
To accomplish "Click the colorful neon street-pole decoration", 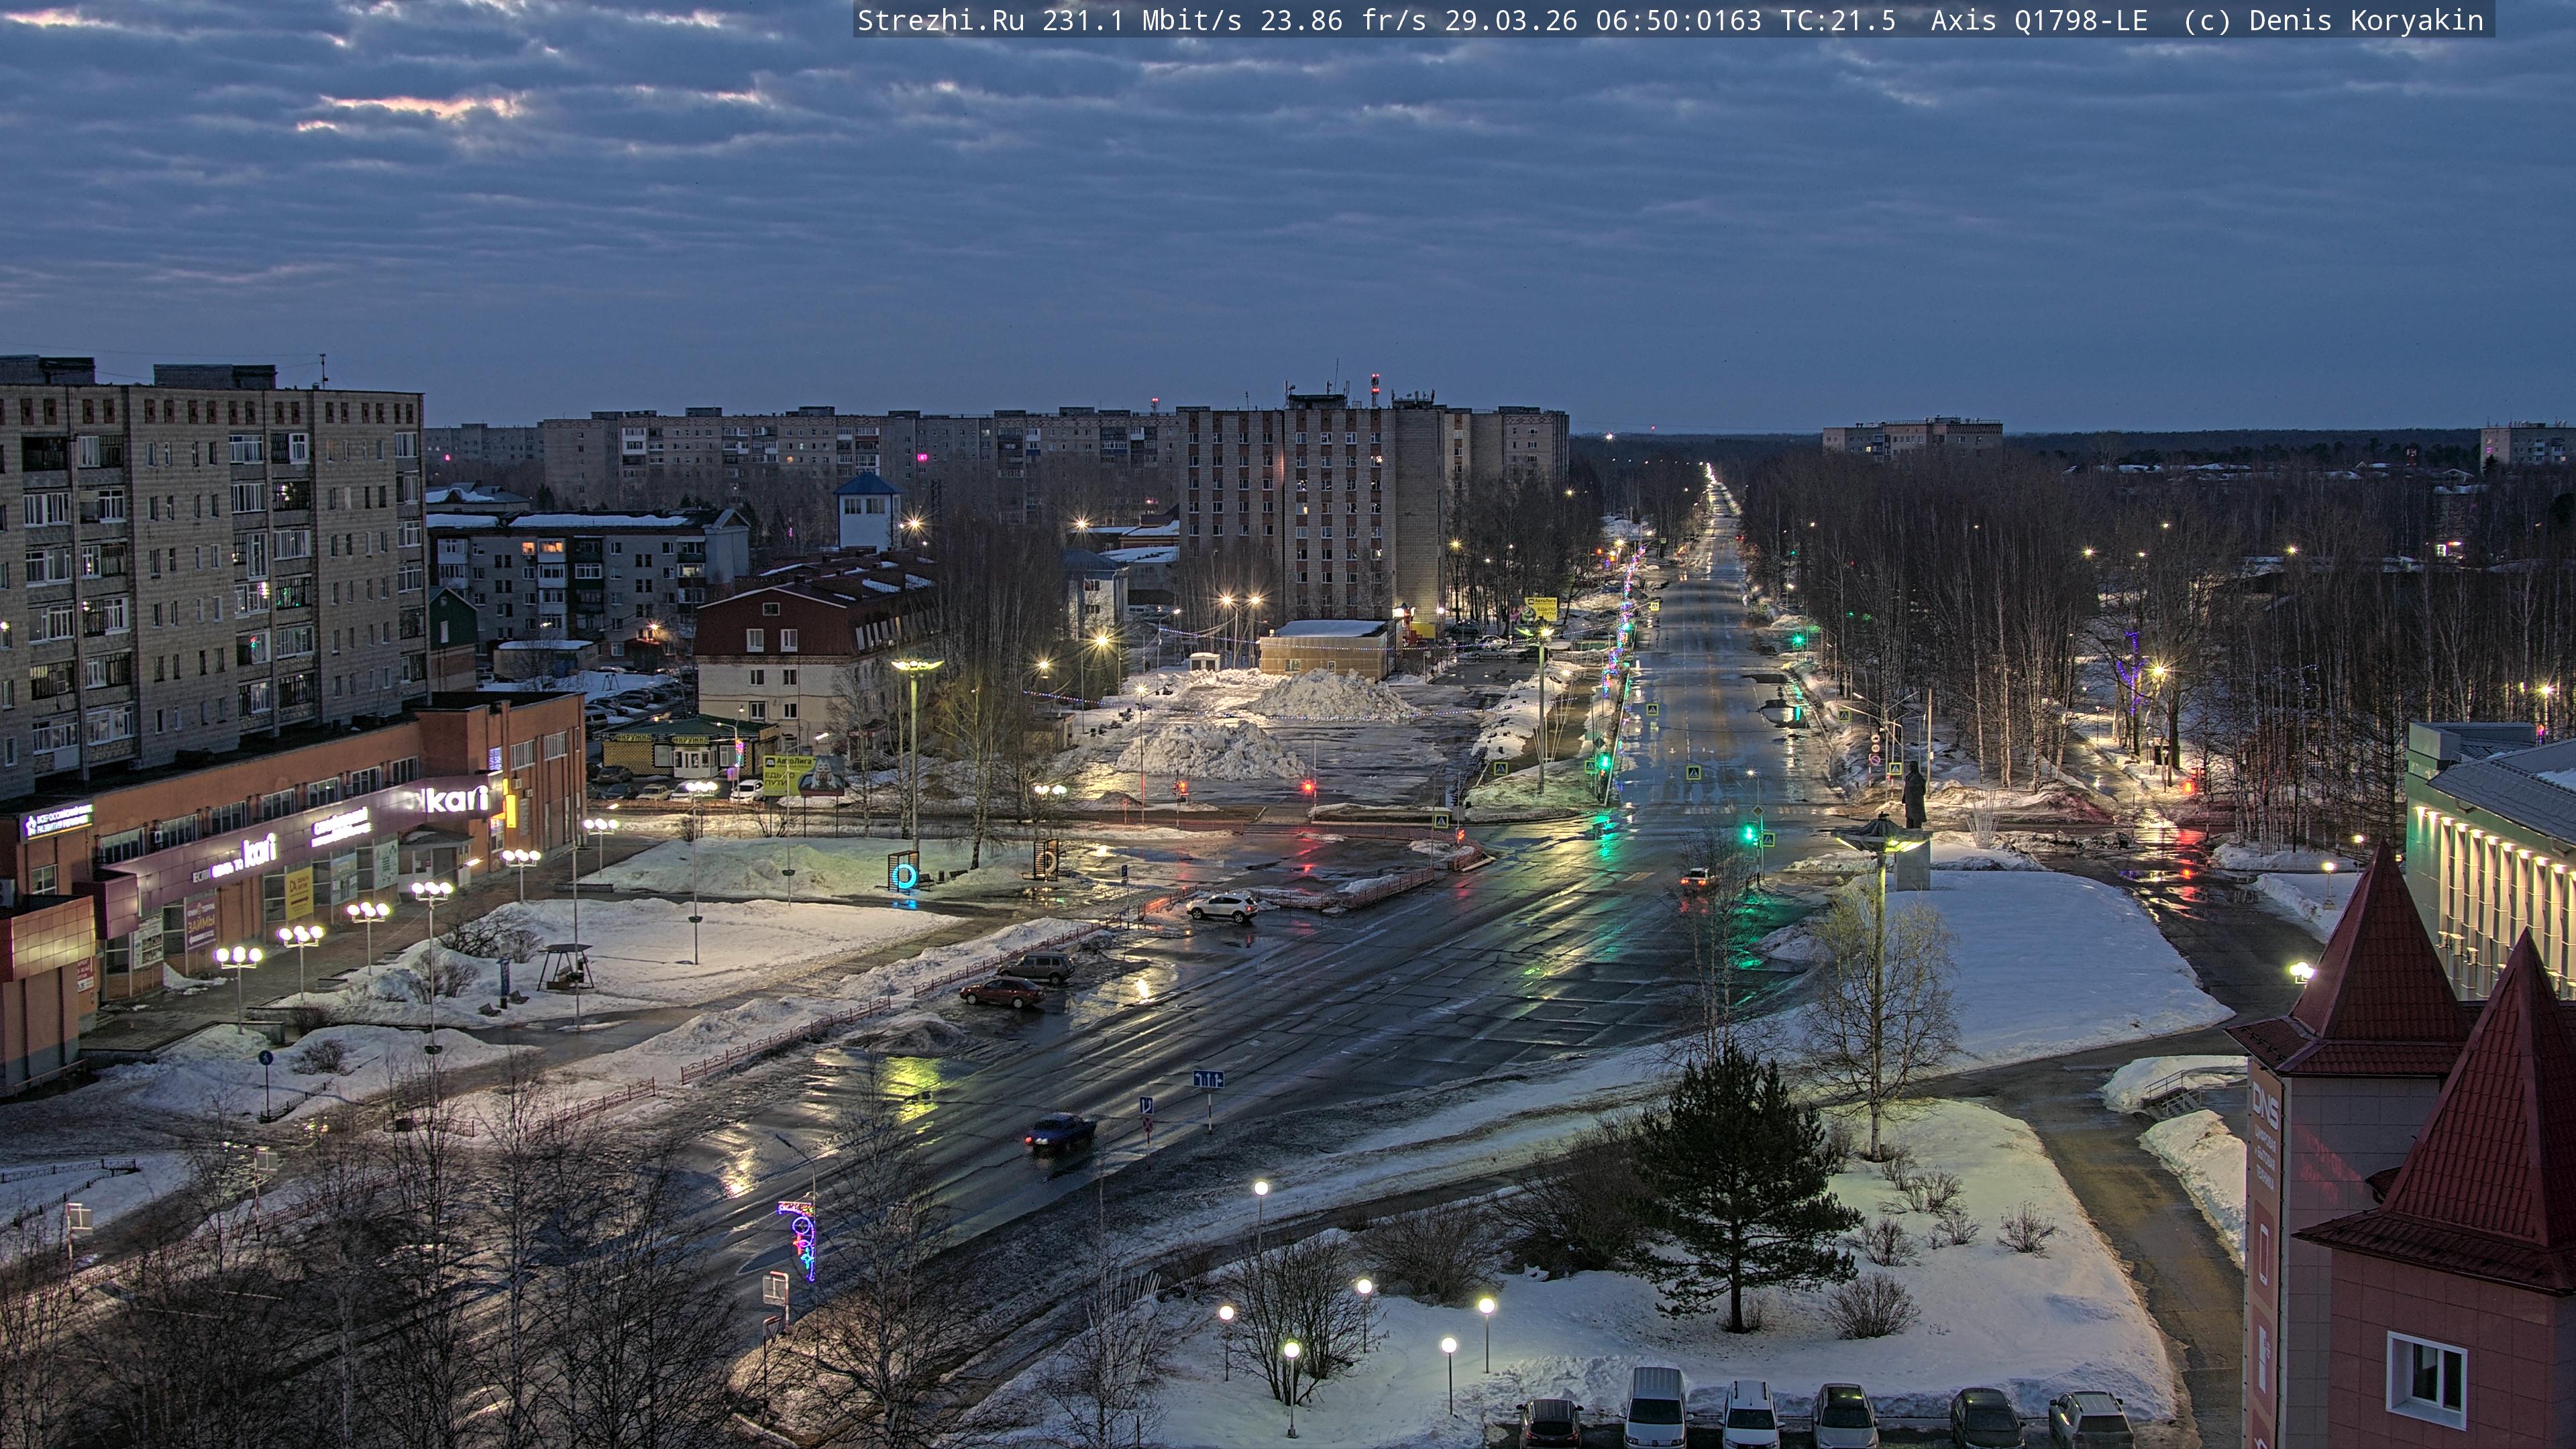I will pos(802,1237).
